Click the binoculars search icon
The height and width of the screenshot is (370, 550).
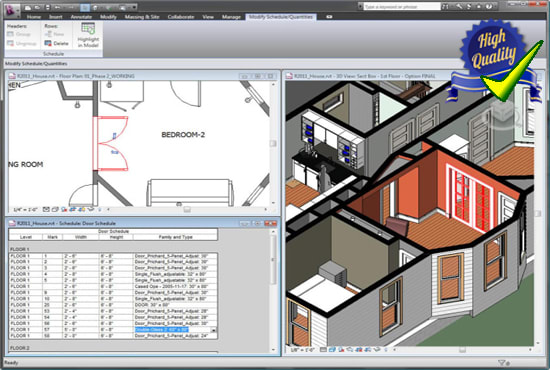tap(446, 7)
